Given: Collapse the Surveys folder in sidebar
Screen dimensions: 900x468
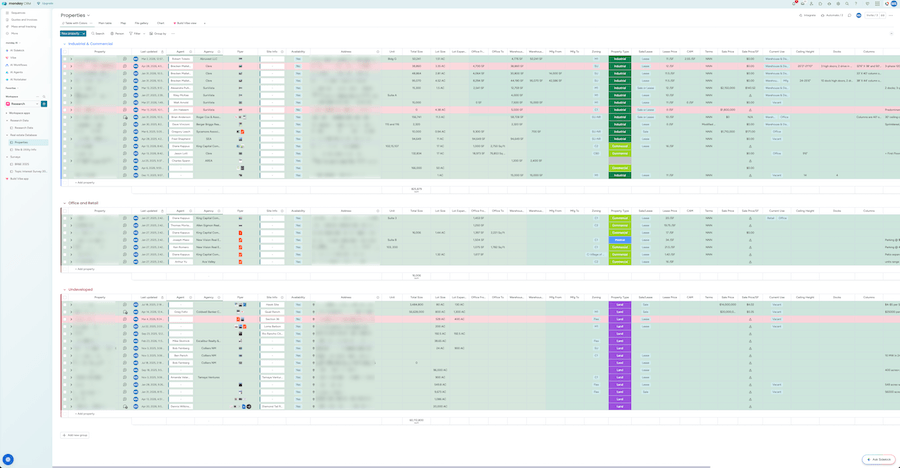Looking at the screenshot, I should point(6,157).
